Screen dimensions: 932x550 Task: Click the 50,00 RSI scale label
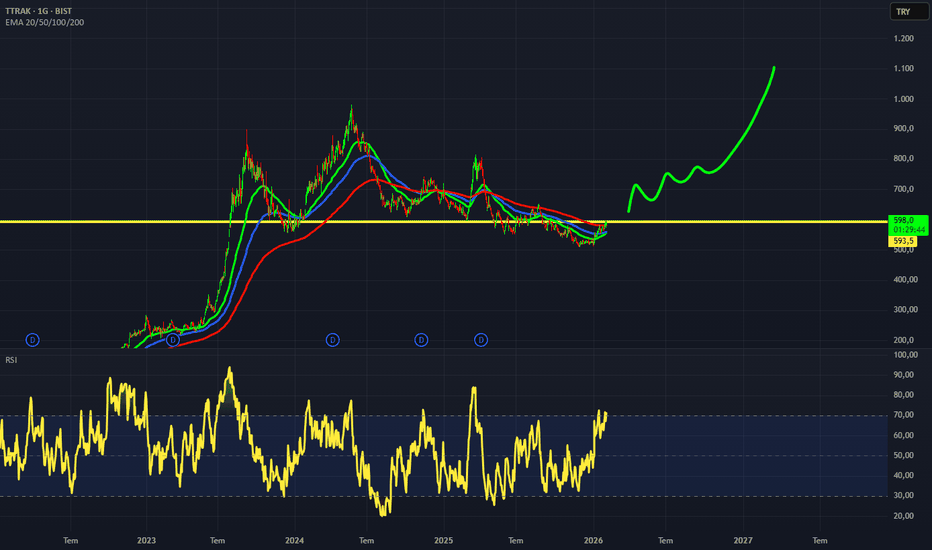tap(903, 455)
